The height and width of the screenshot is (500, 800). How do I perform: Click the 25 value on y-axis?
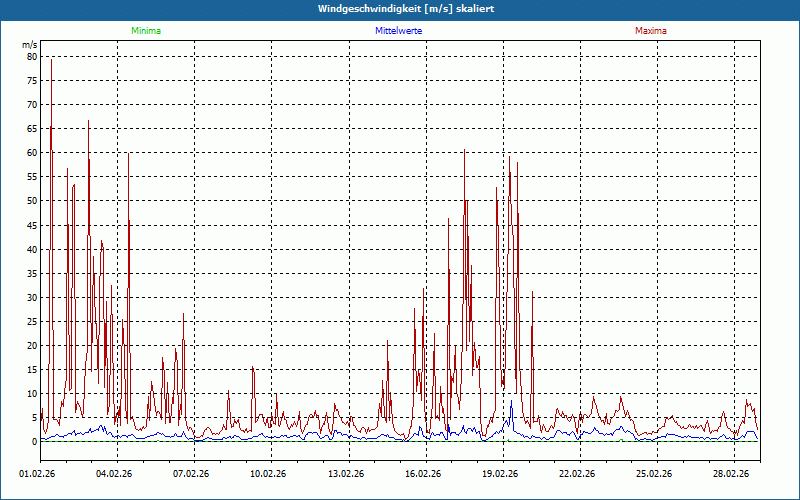pos(31,322)
